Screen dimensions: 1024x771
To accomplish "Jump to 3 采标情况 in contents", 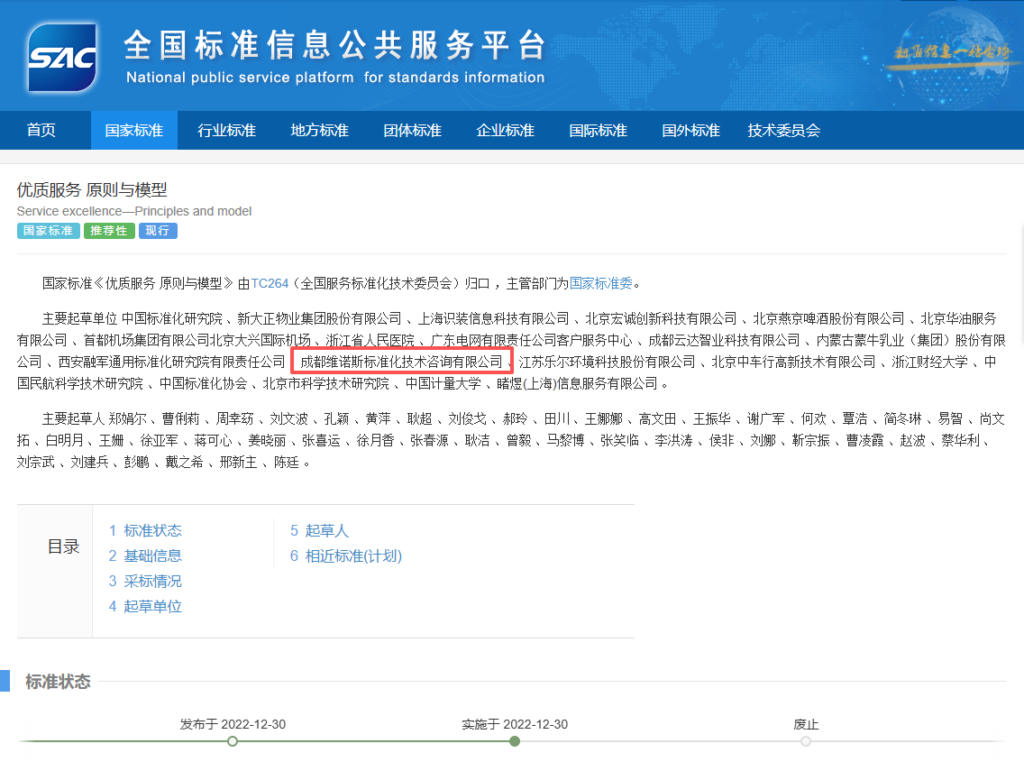I will (145, 581).
